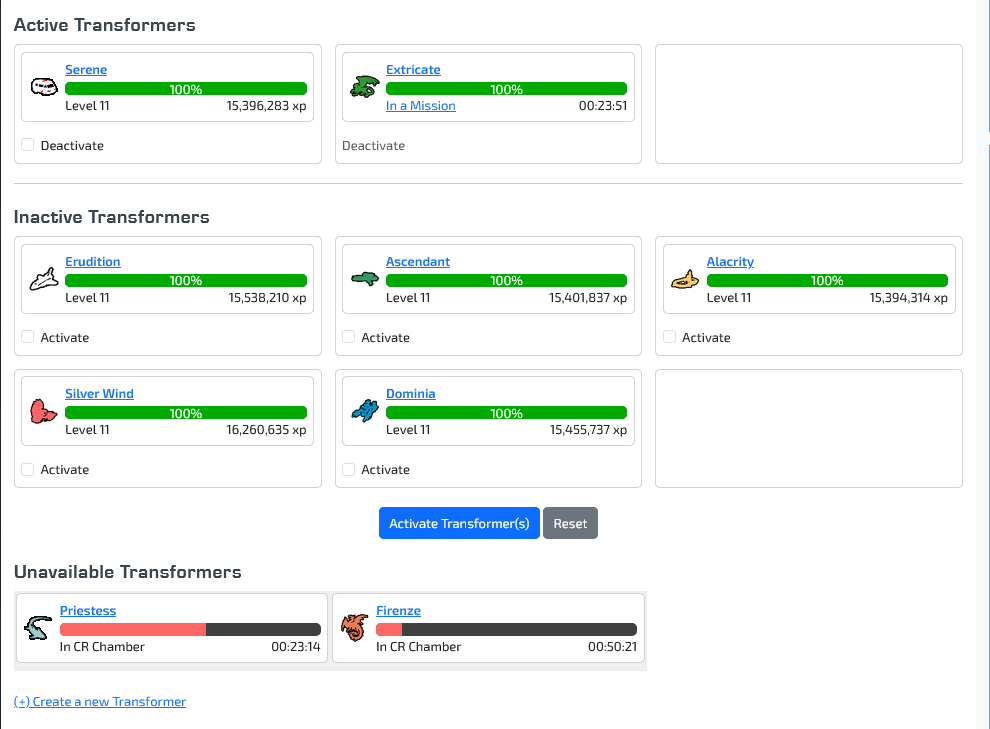The height and width of the screenshot is (729, 990).
Task: Click Erudition's white jet icon
Action: (43, 279)
